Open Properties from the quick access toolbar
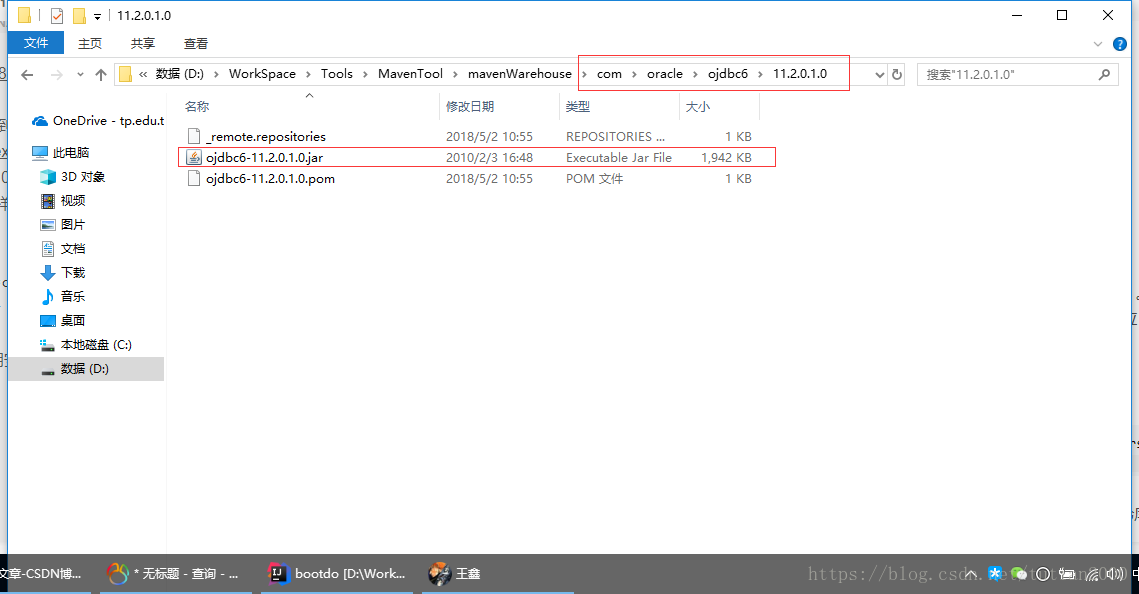This screenshot has height=594, width=1139. [55, 15]
